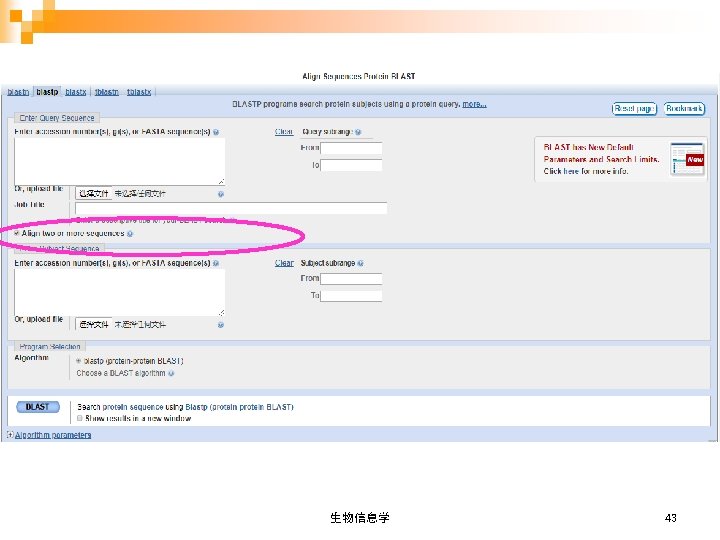Open the New Default Parameters info thumbnail
Viewport: 720px width, 540px height.
point(687,159)
